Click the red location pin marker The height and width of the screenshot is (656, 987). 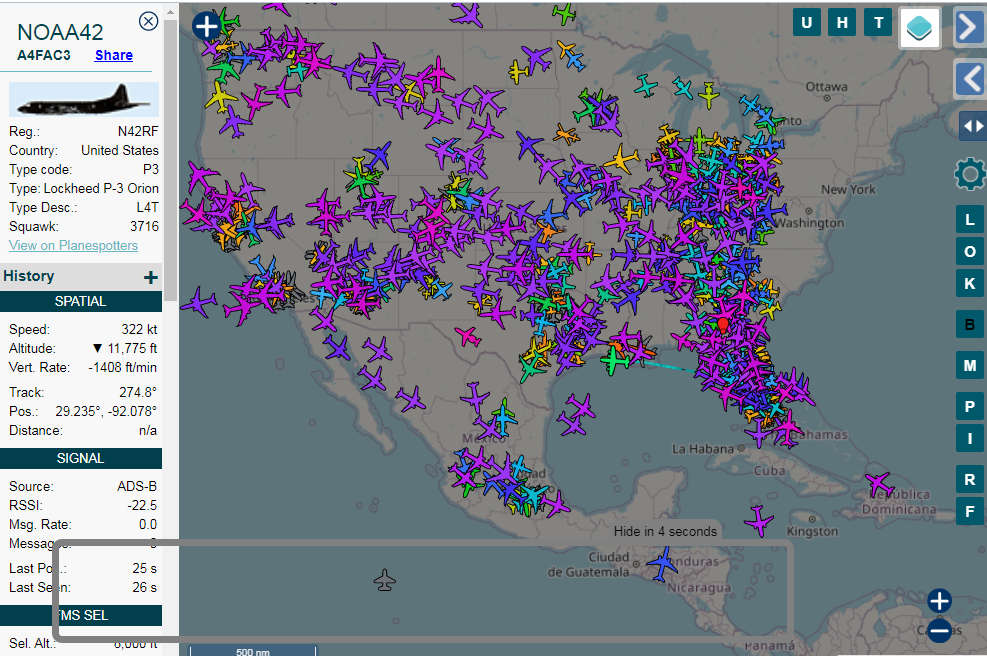[x=723, y=324]
